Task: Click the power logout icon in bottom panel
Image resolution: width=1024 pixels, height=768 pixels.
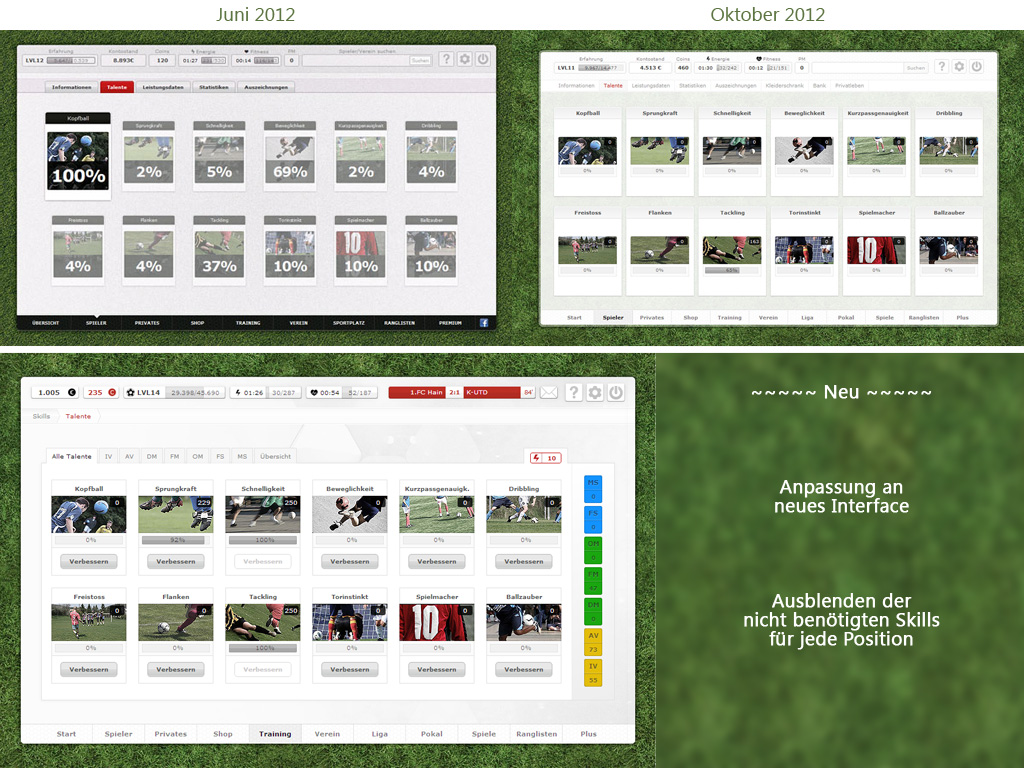Action: (616, 393)
